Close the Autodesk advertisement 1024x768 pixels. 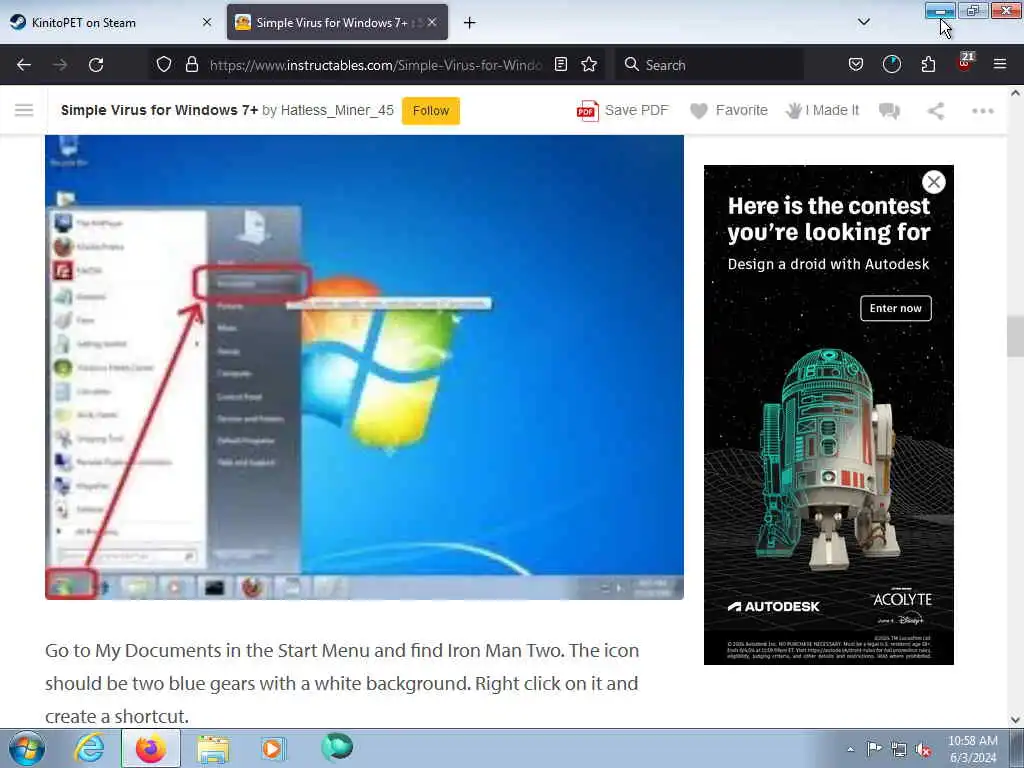[x=934, y=182]
